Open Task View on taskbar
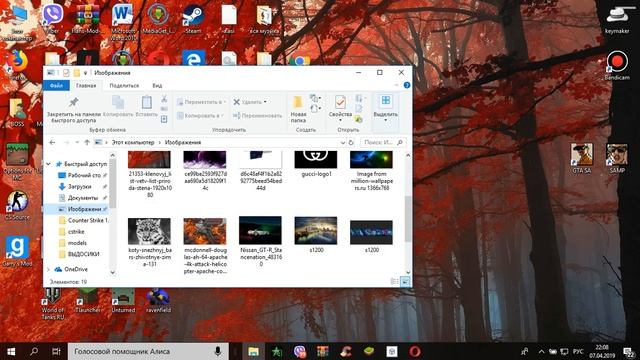640x360 pixels. [56, 351]
